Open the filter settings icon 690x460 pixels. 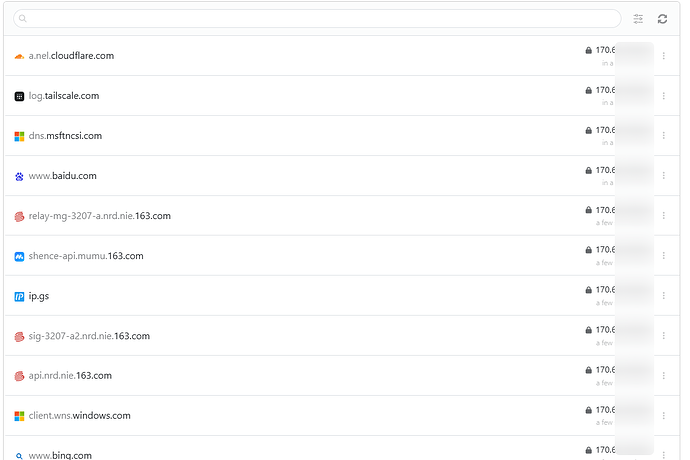639,19
